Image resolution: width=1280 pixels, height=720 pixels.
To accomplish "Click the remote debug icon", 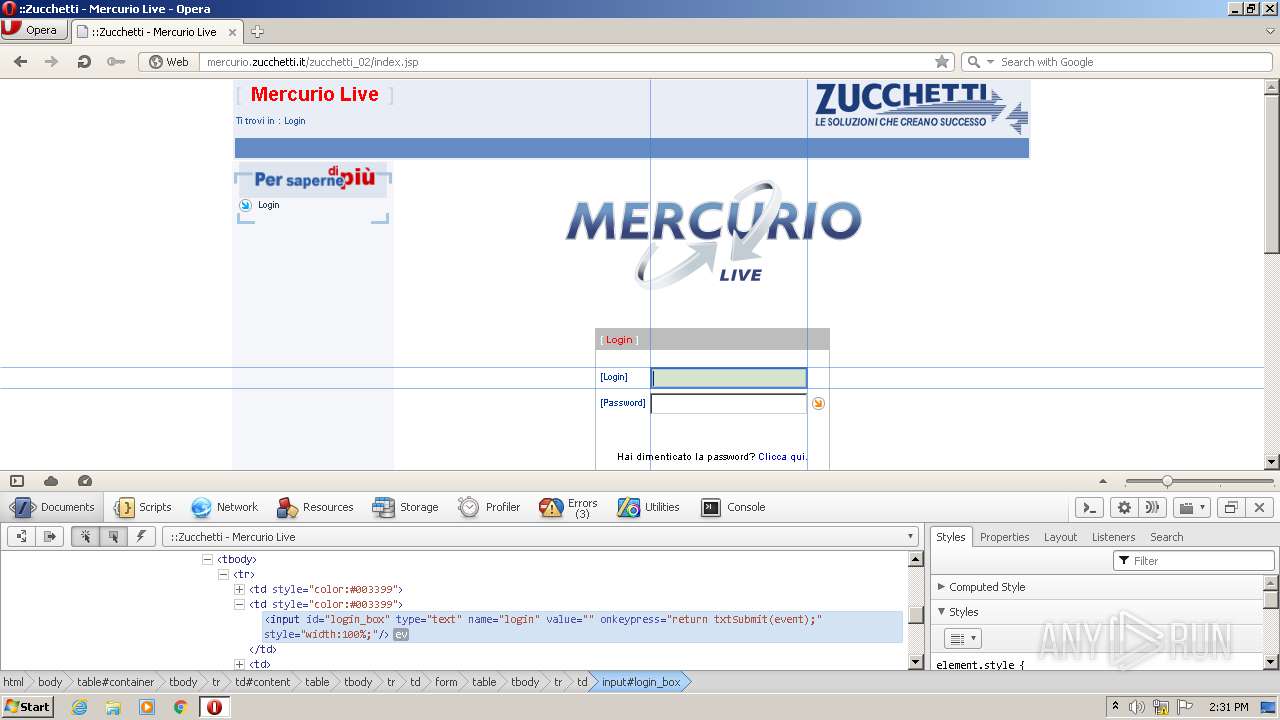I will click(x=1152, y=507).
